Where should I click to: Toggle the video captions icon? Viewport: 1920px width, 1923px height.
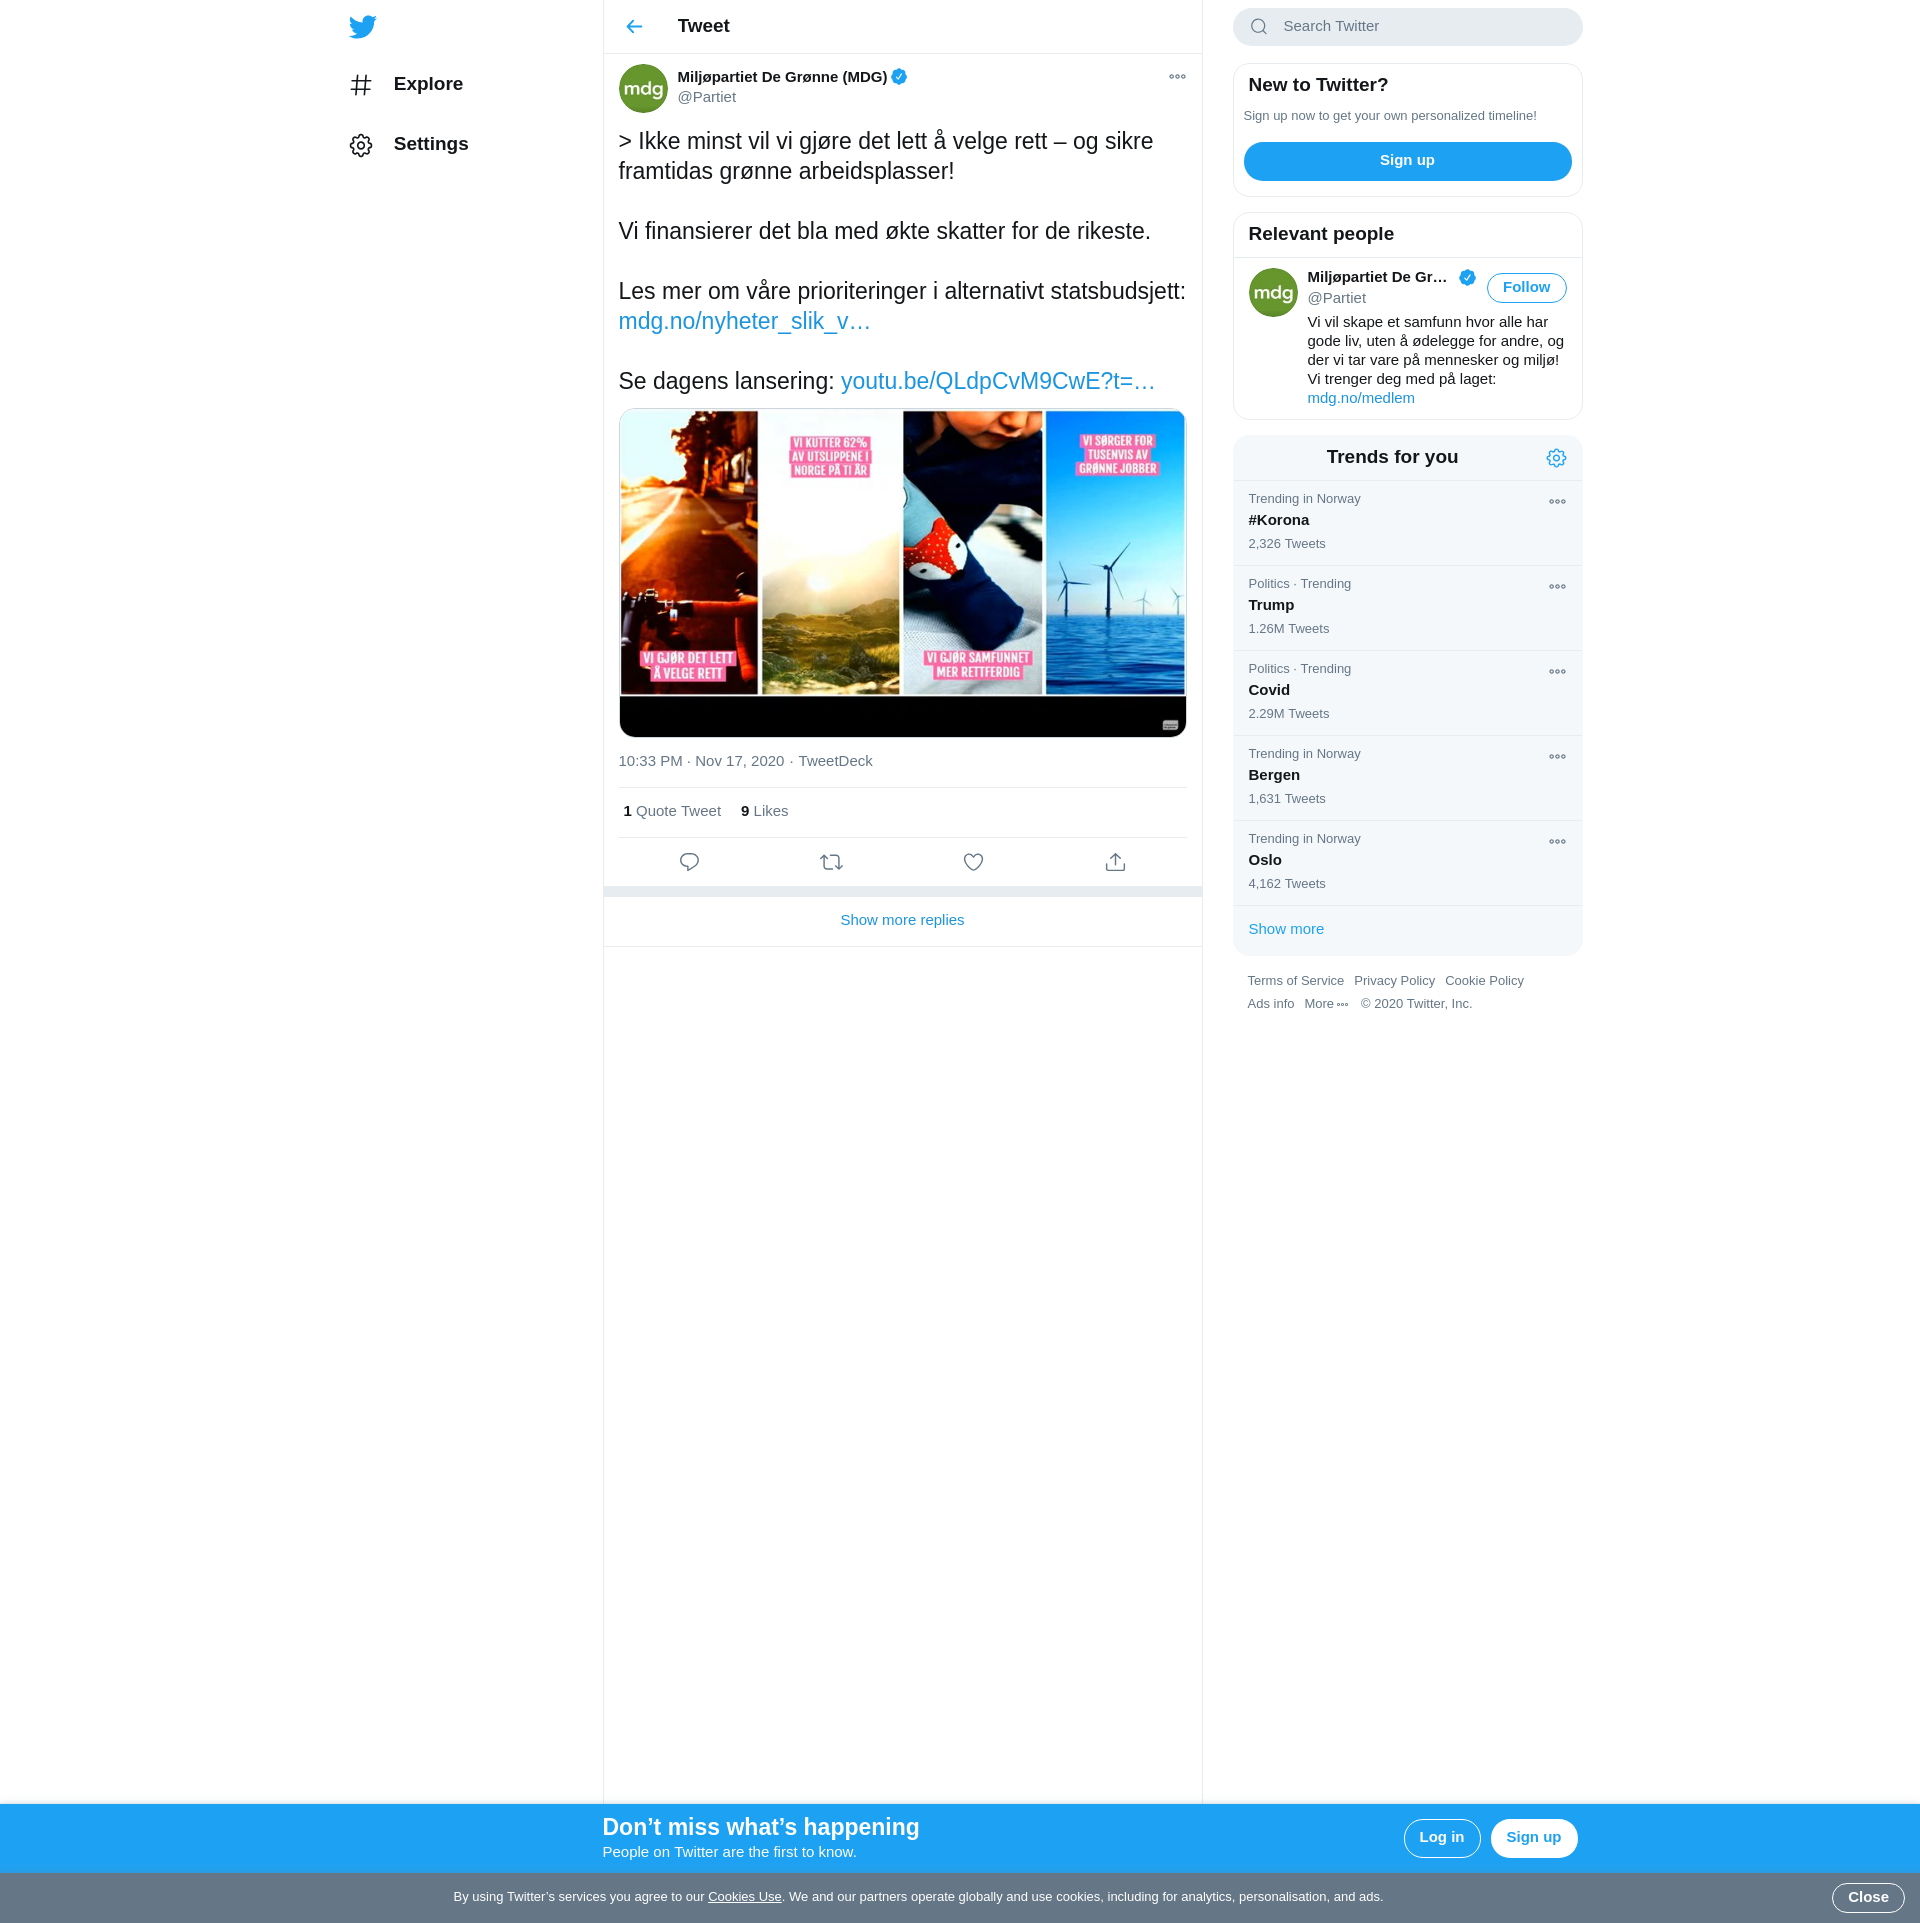tap(1170, 725)
